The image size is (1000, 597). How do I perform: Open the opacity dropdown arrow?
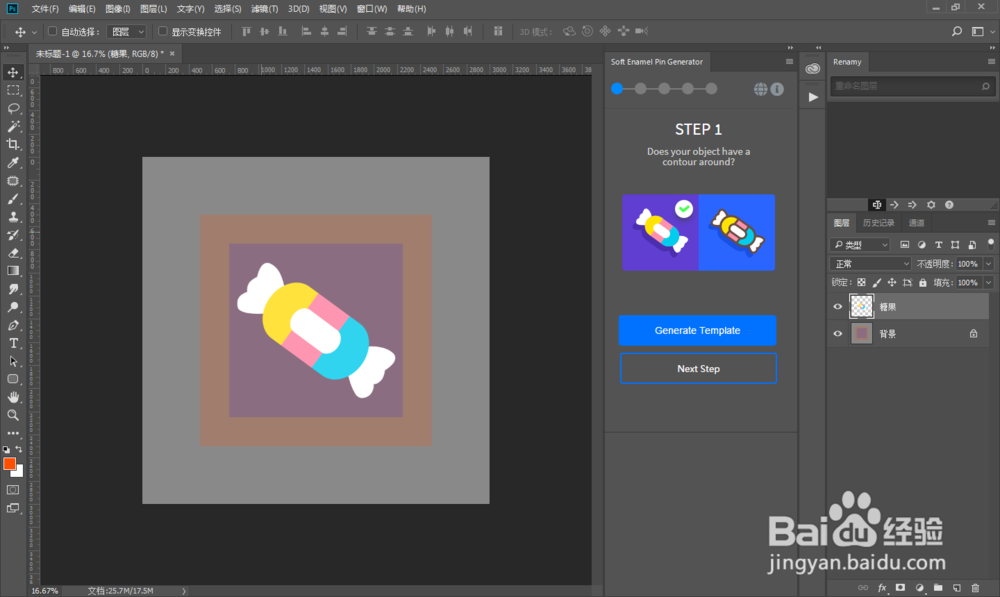click(x=989, y=263)
